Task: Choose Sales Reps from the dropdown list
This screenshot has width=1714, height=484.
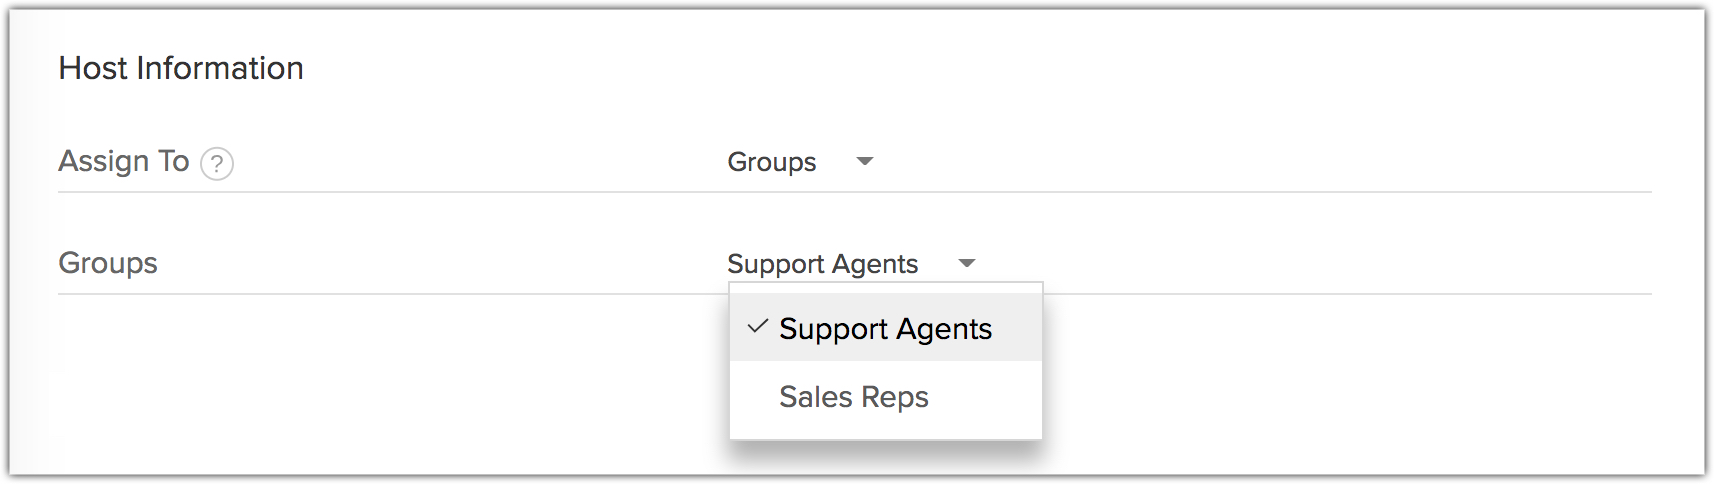Action: point(854,397)
